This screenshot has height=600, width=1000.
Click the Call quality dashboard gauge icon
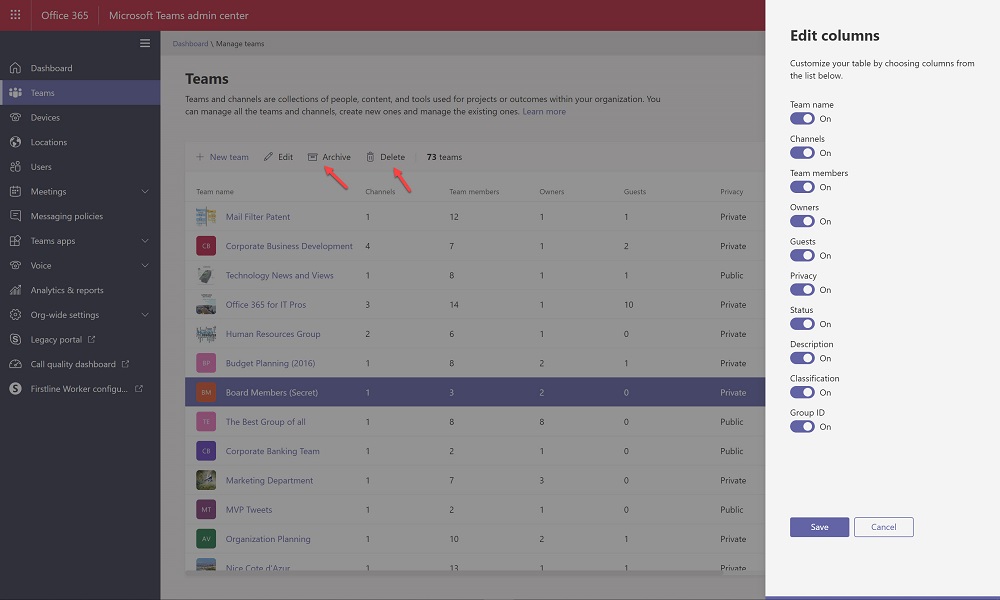coord(15,364)
